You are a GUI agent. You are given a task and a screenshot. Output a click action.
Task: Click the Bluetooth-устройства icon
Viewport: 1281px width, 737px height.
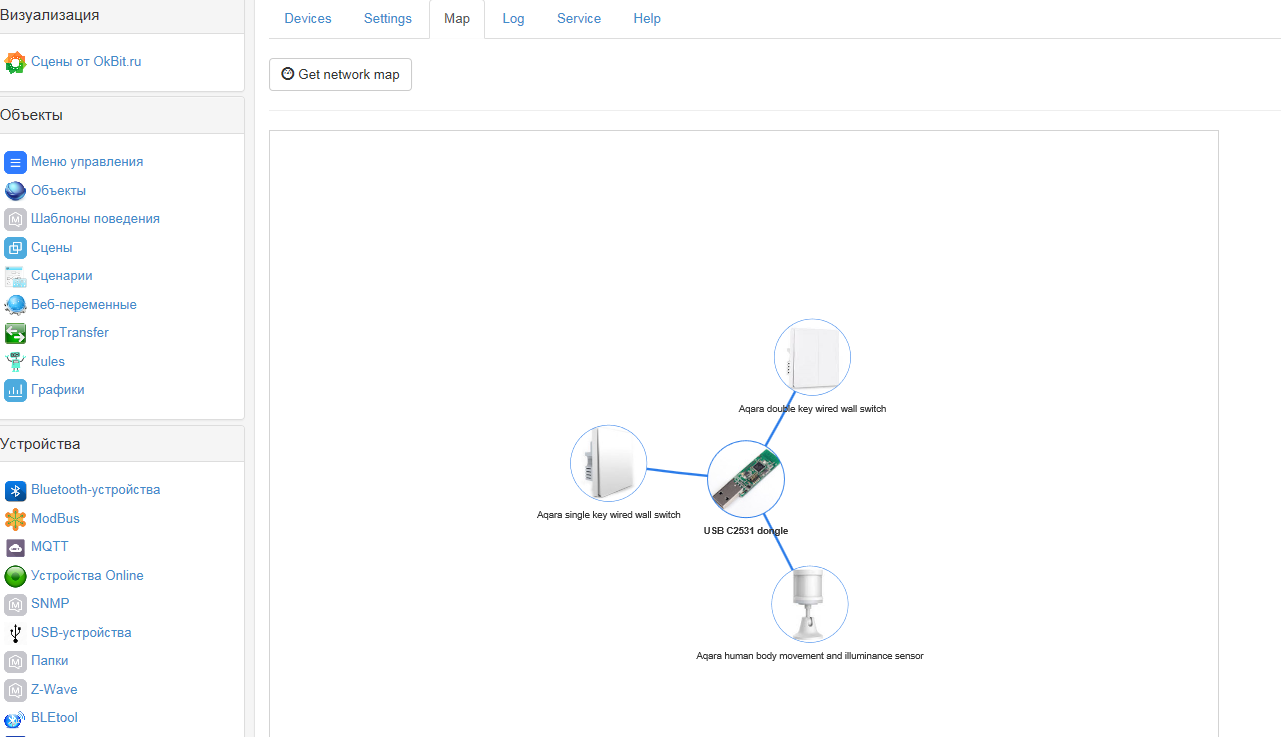pos(15,490)
